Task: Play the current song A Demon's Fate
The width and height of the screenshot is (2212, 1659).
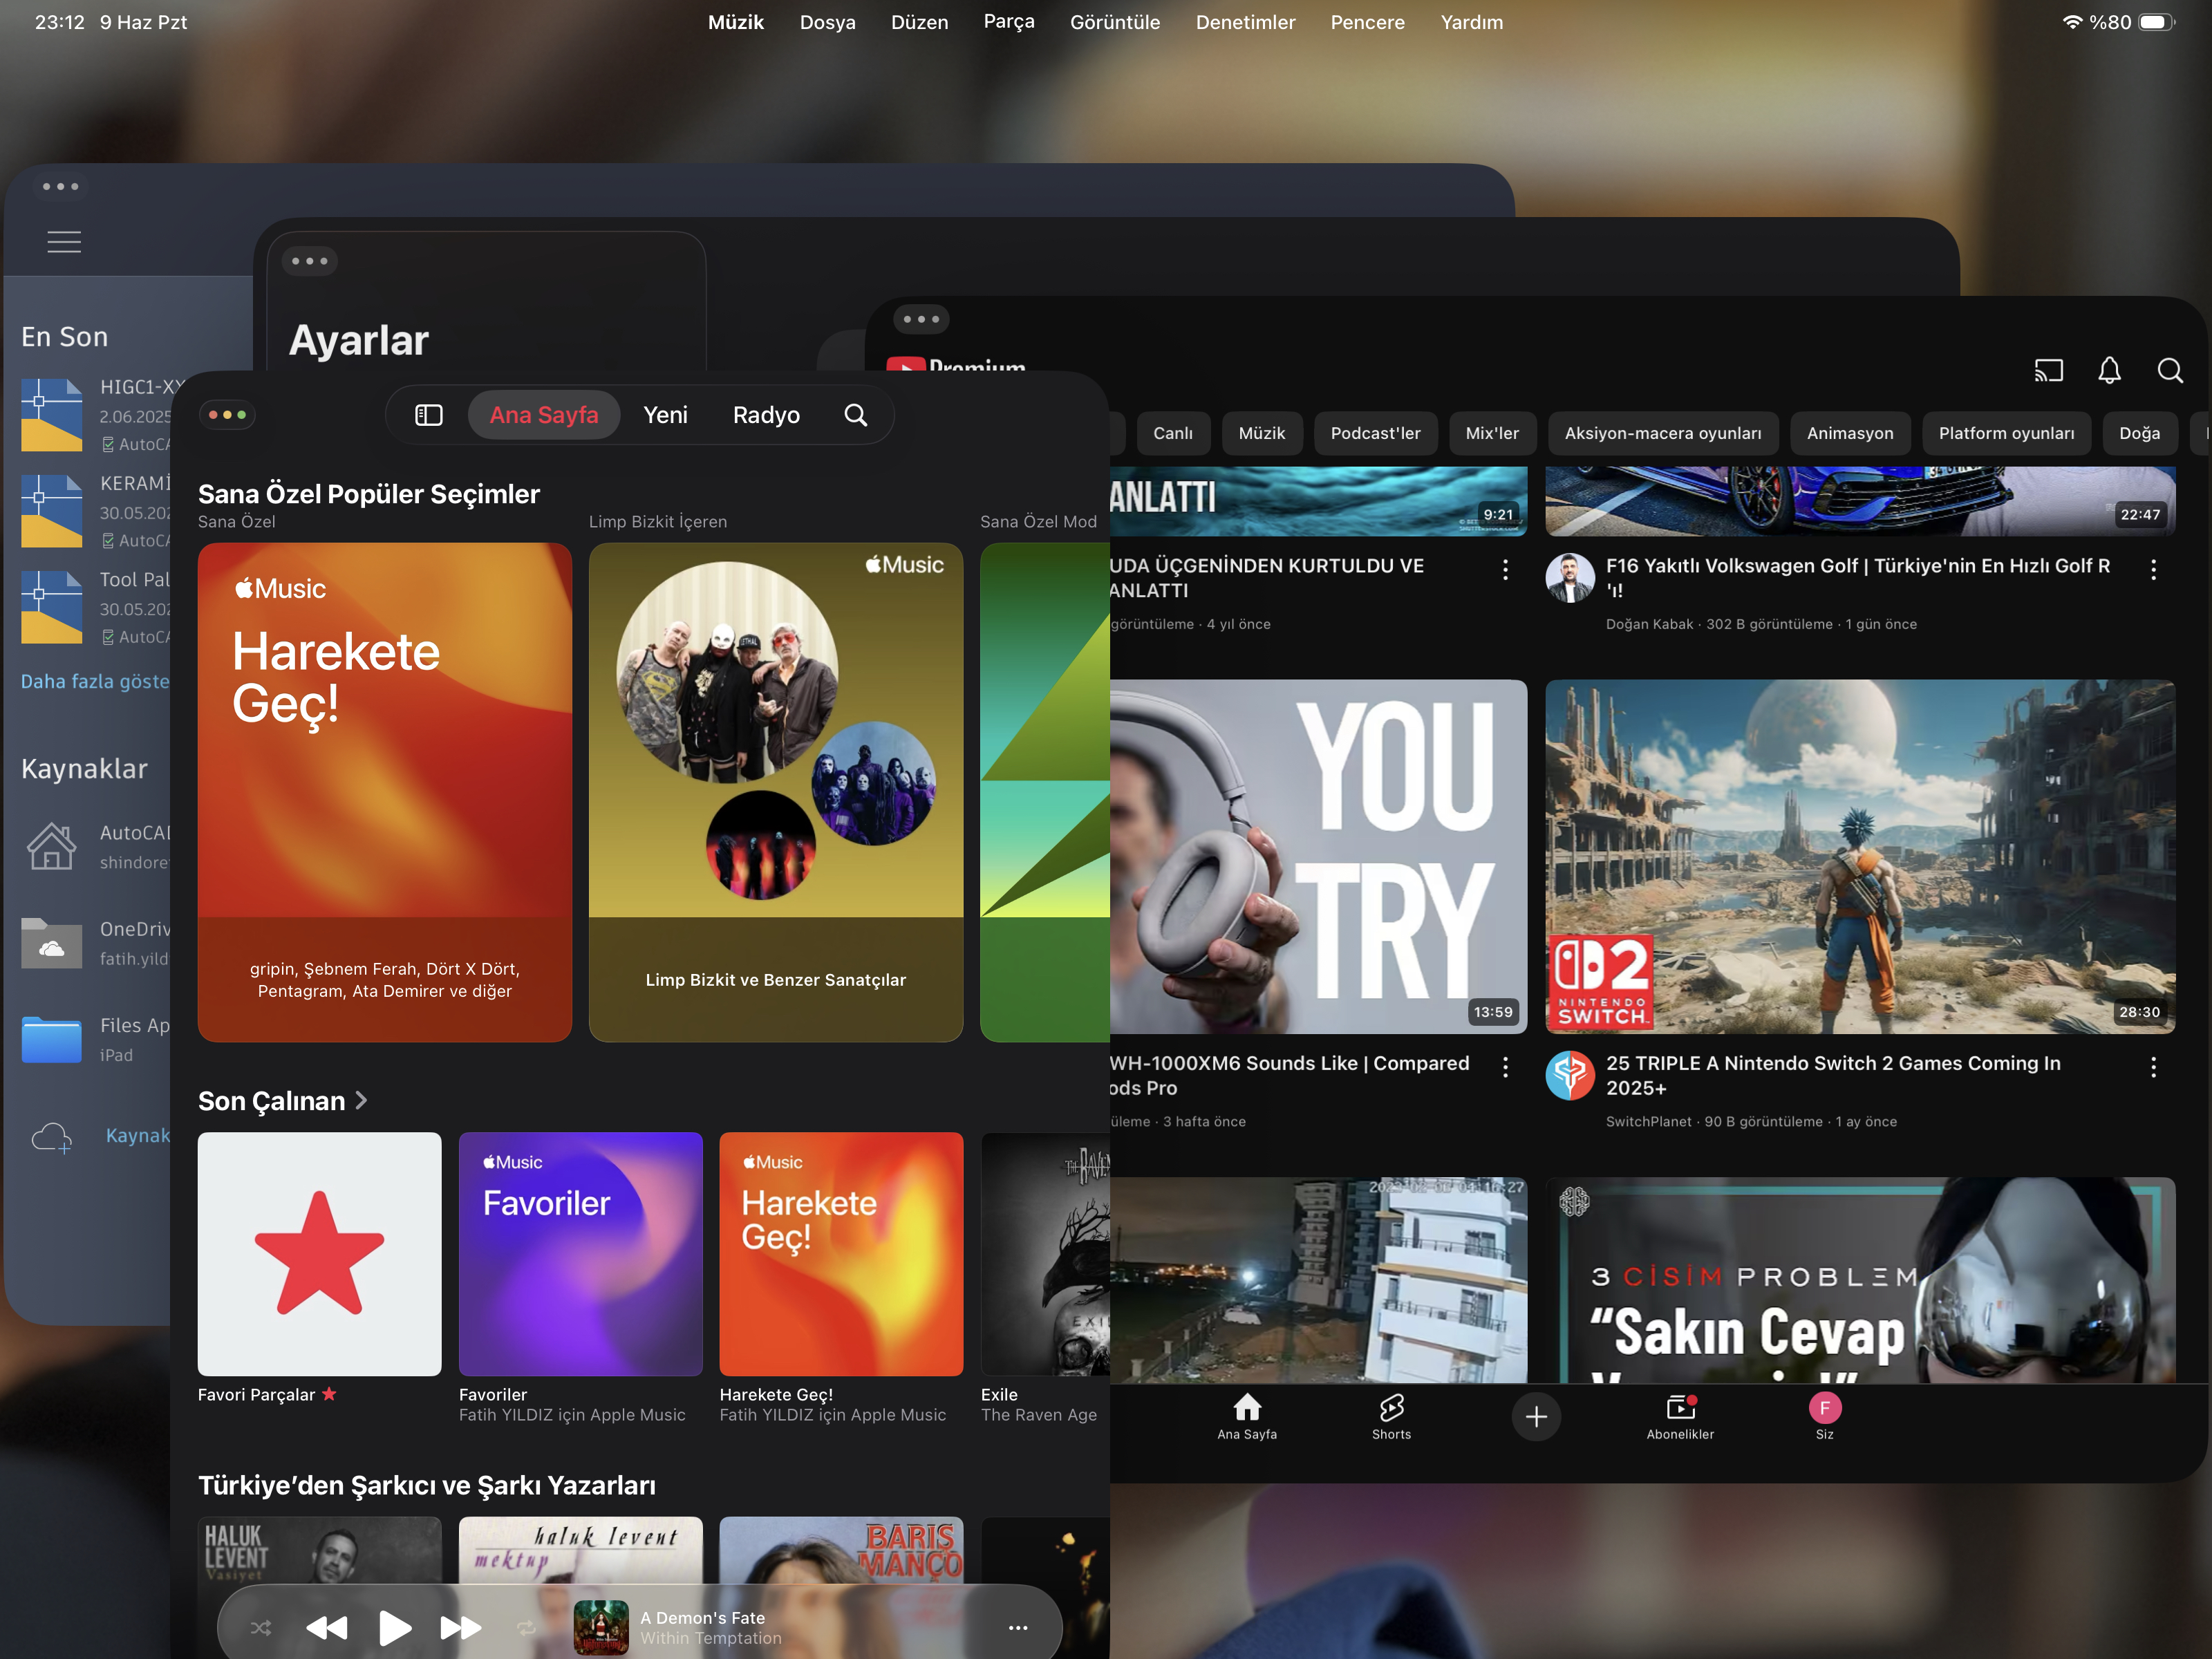Action: tap(394, 1627)
